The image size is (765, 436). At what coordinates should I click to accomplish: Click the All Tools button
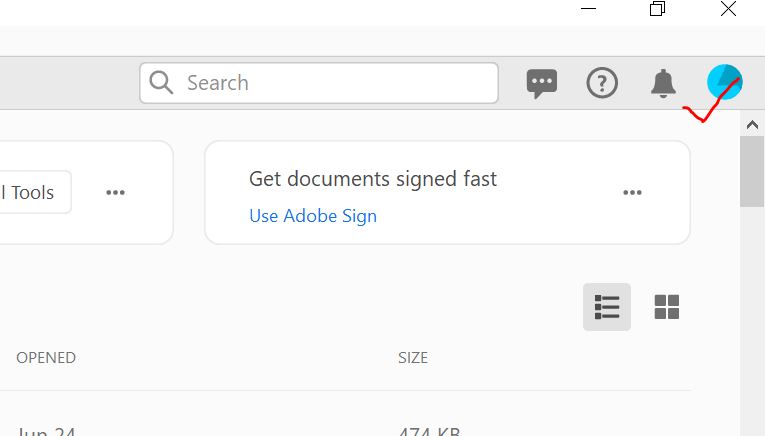coord(30,192)
